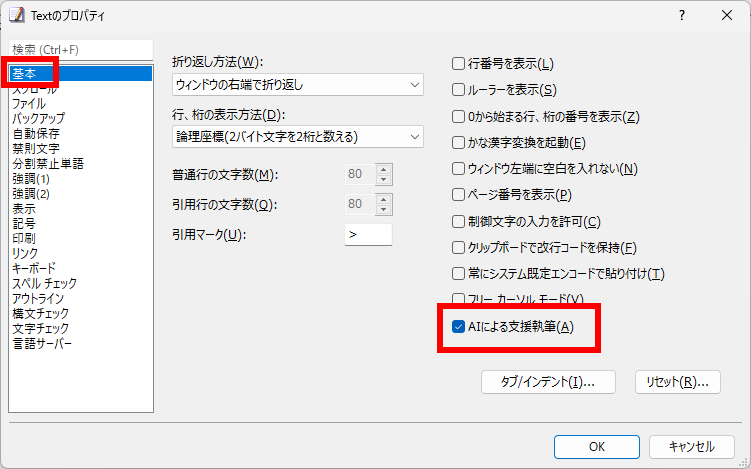Open キーボード settings
This screenshot has width=751, height=469.
[80, 268]
